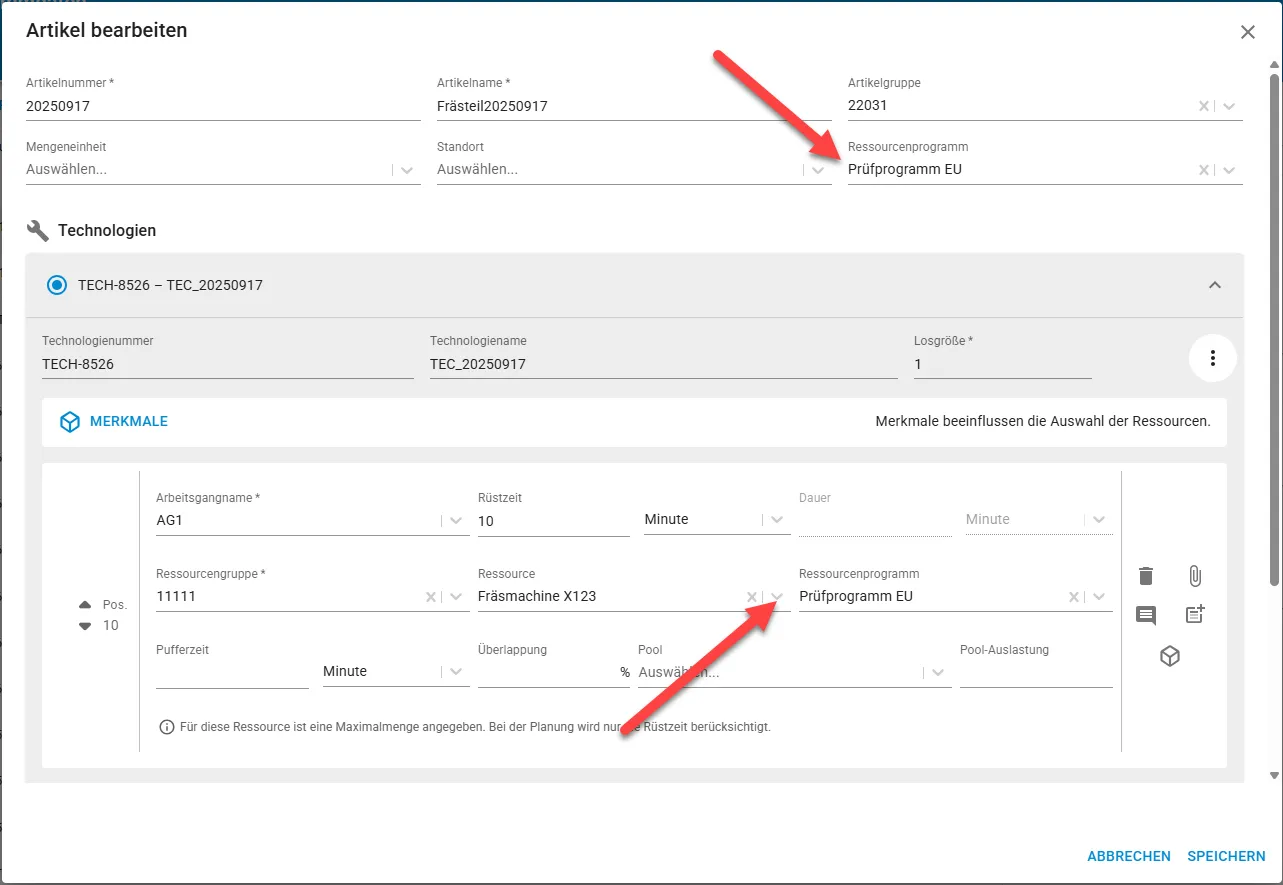Screen dimensions: 1283x885
Task: Collapse the TECH-8526 technology panel
Action: [x=1215, y=285]
